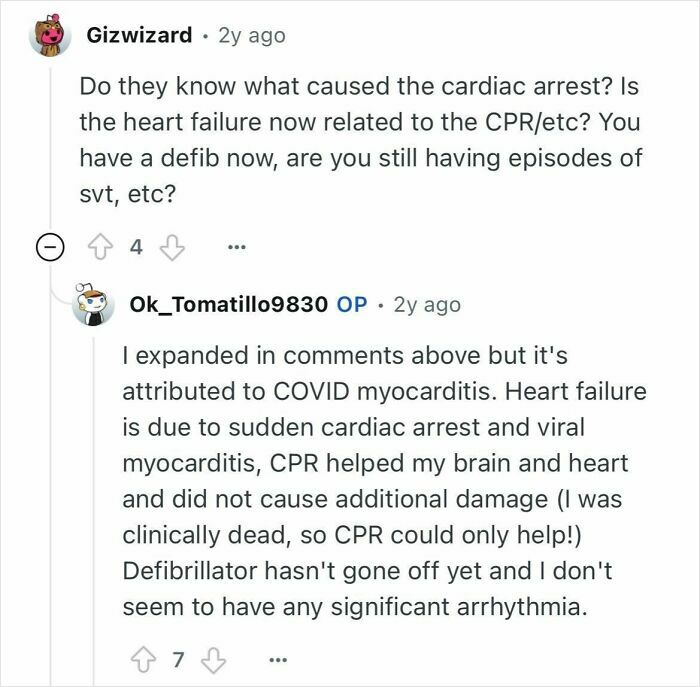
Task: Collapse the Gizwizard comment thread
Action: click(50, 247)
